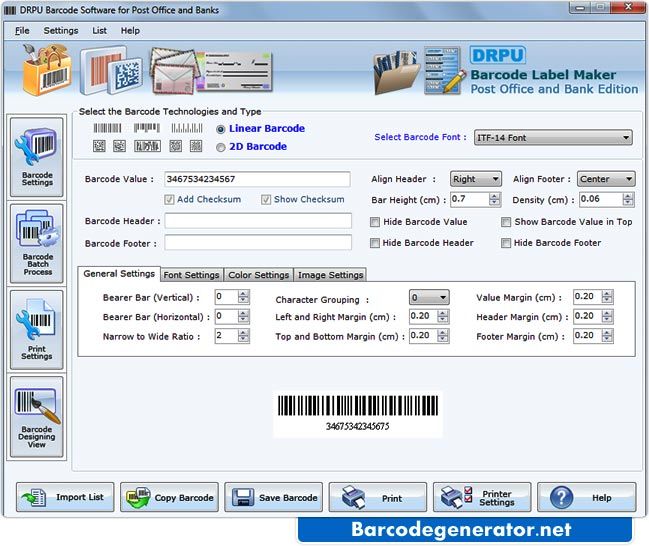649x546 pixels.
Task: Click the Print button
Action: (x=378, y=497)
